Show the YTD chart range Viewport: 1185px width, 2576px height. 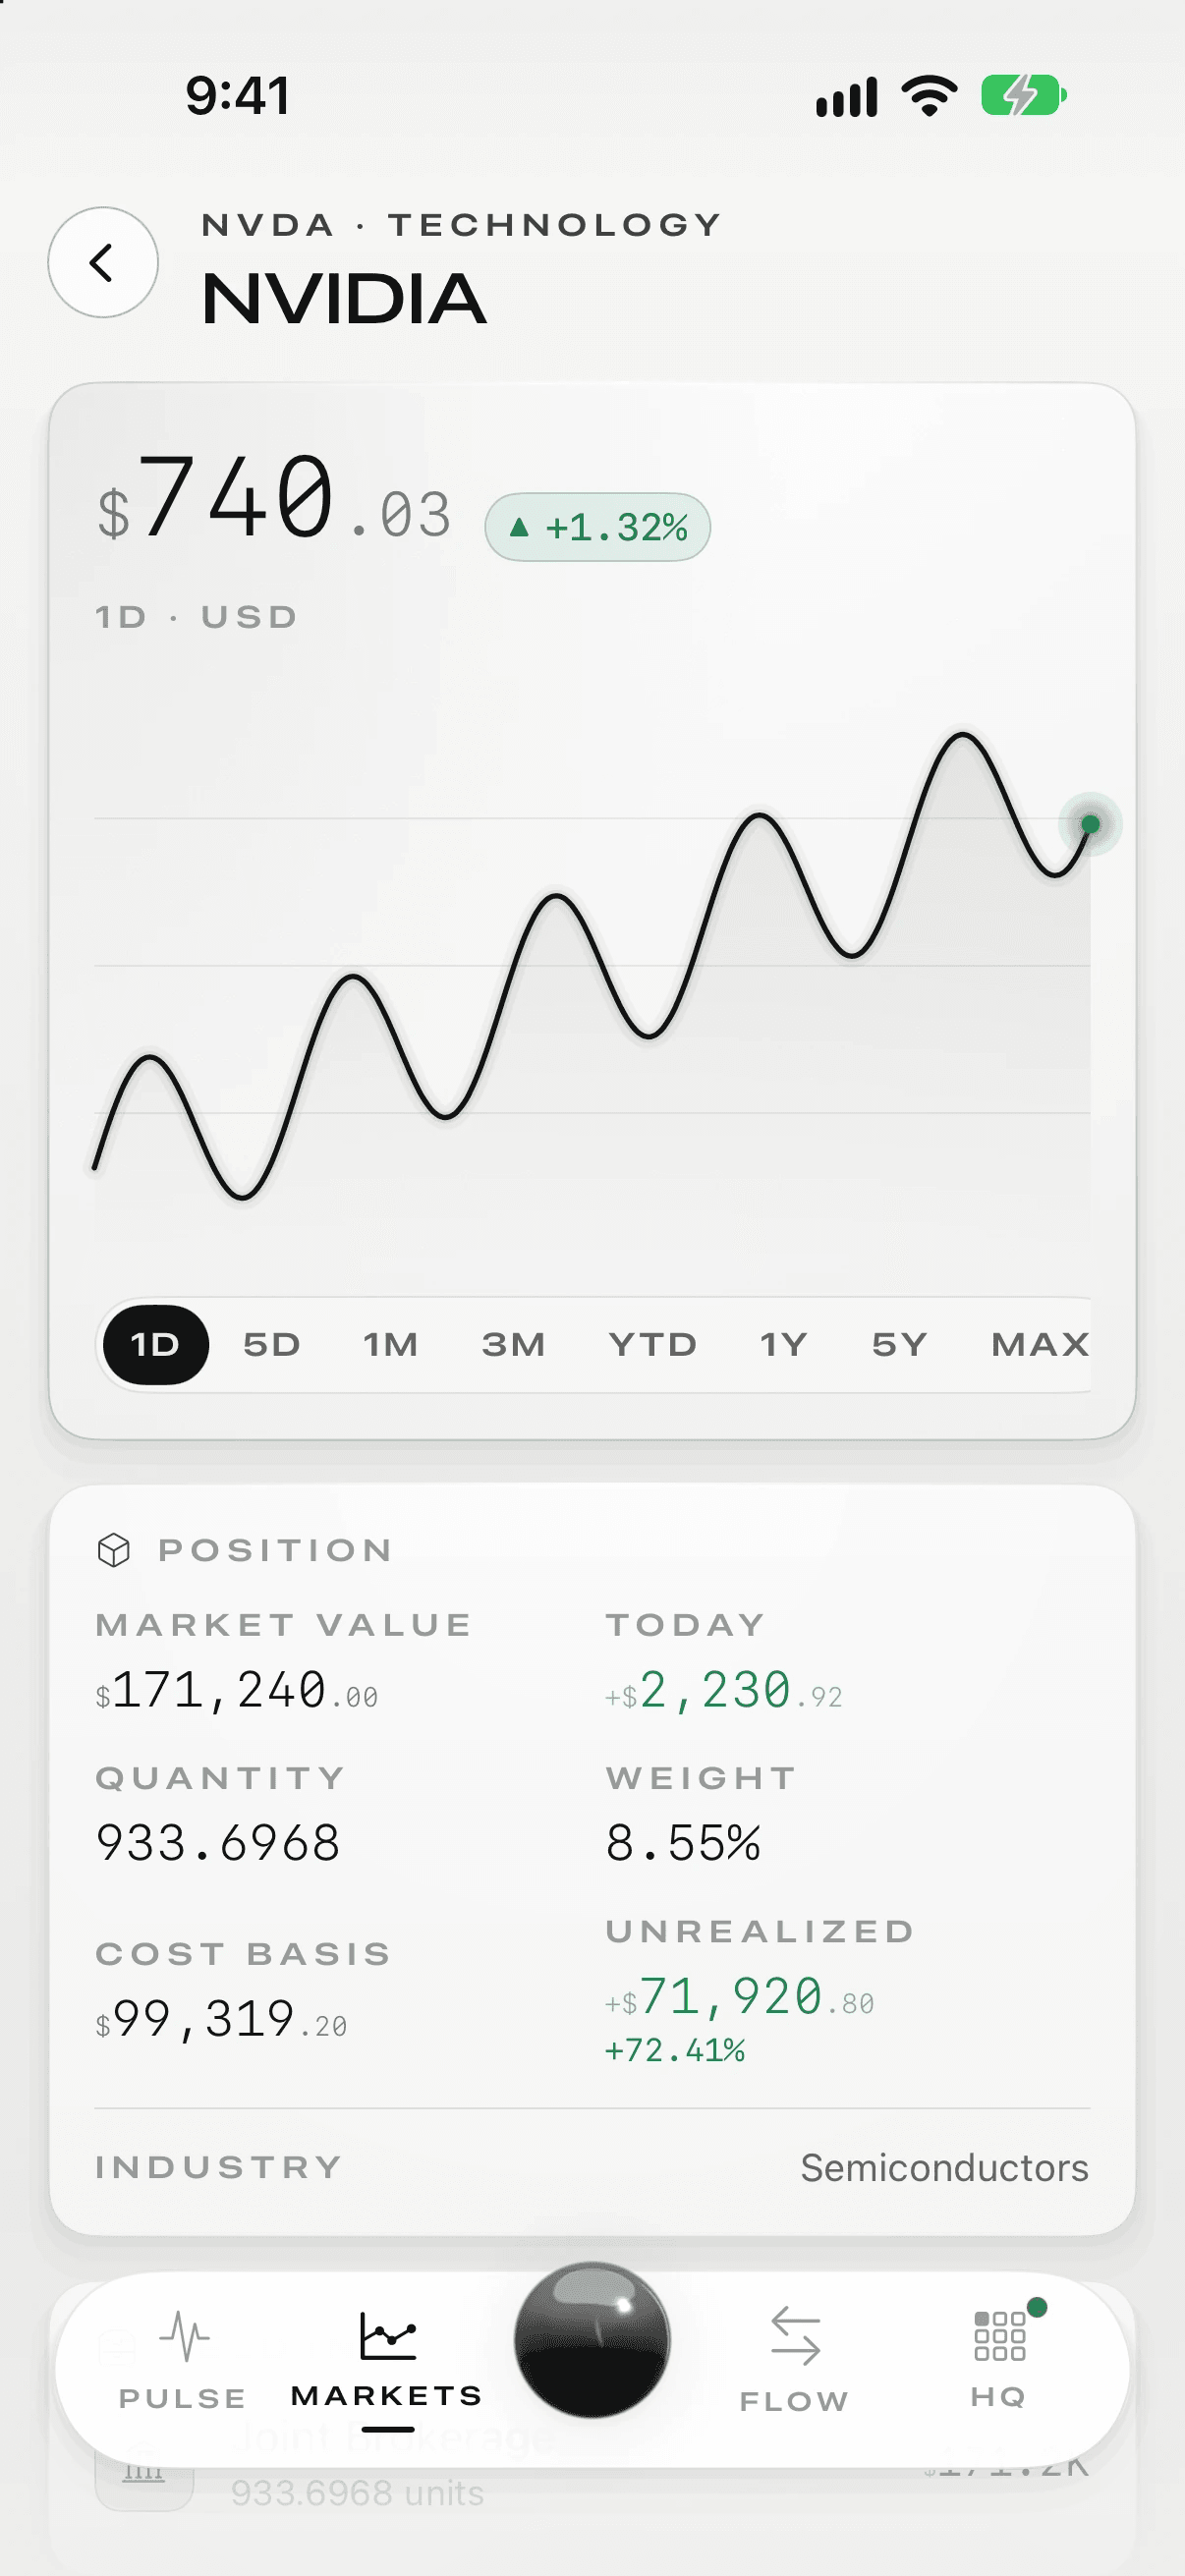point(653,1345)
